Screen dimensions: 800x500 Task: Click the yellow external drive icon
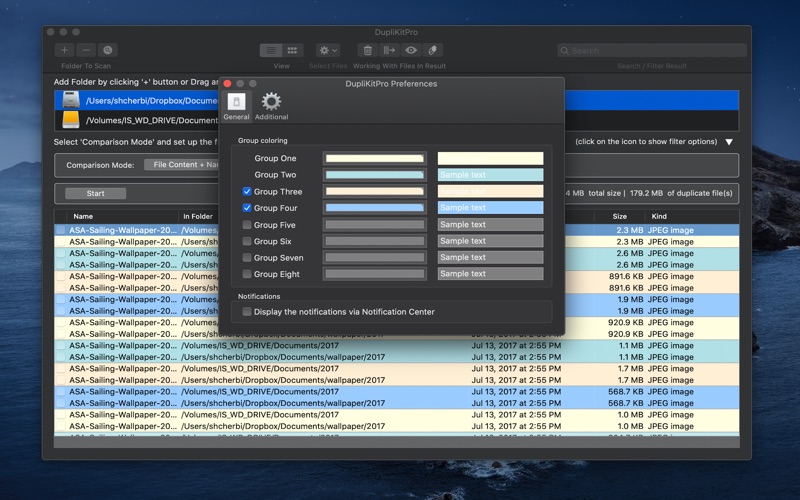click(71, 120)
